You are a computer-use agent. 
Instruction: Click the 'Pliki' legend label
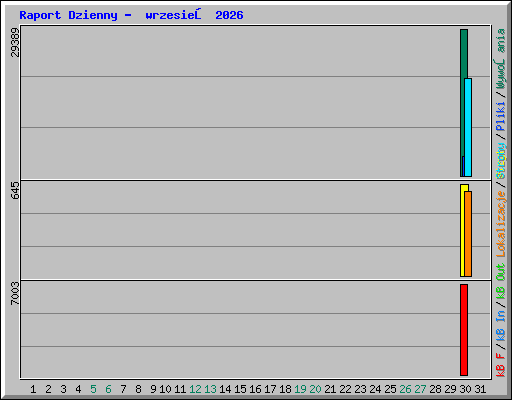point(500,117)
